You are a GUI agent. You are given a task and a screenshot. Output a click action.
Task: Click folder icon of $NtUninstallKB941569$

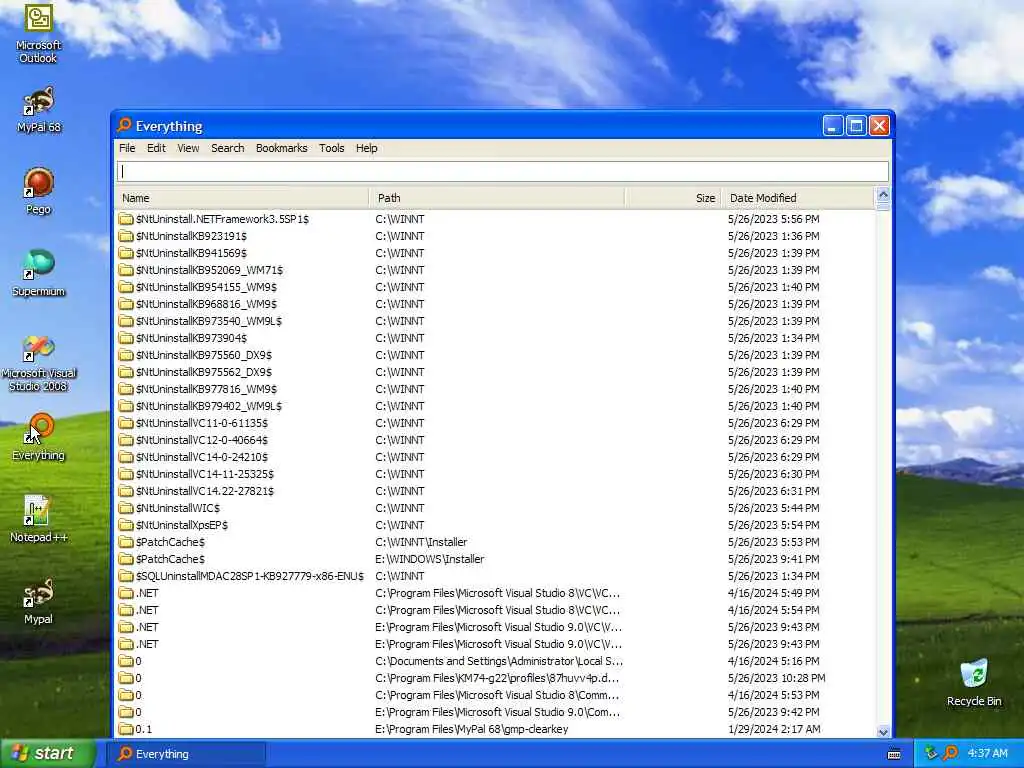(x=126, y=253)
